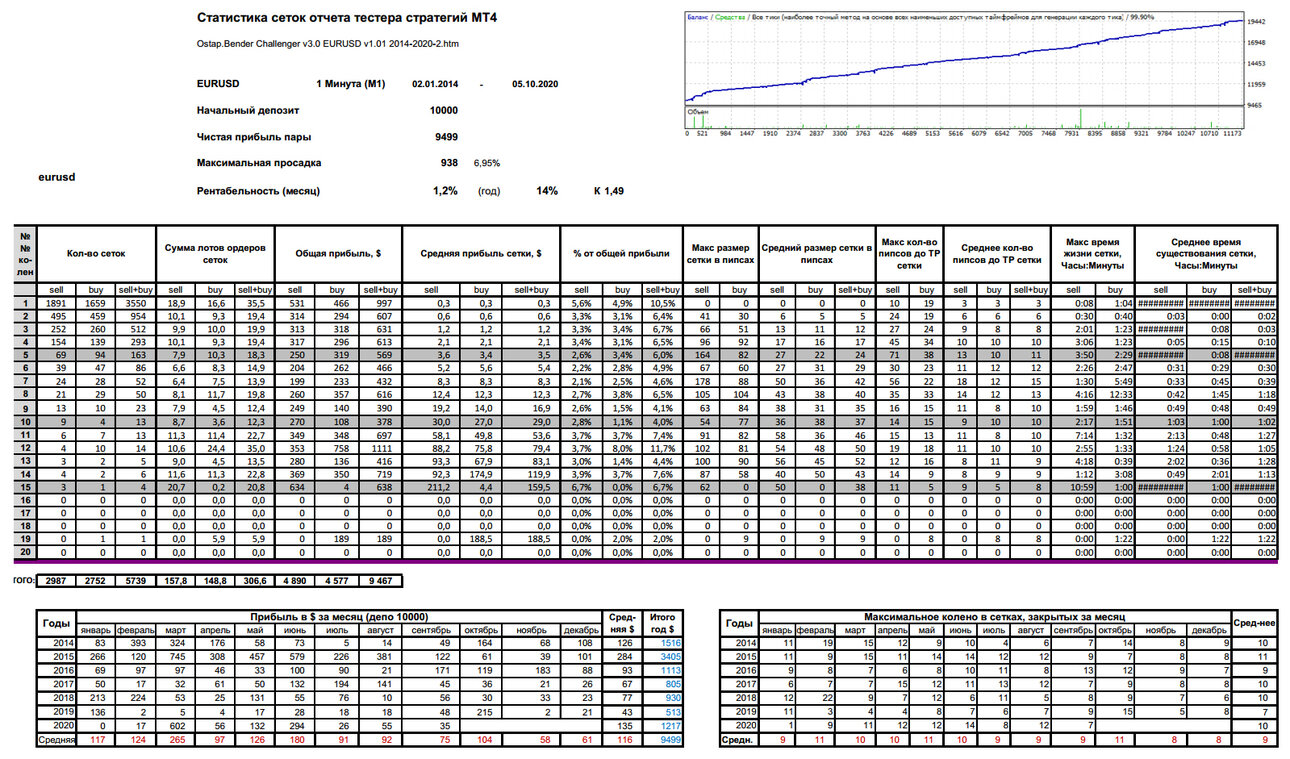This screenshot has width=1290, height=759.
Task: Click the "Объем" volume label in the chart
Action: (x=697, y=111)
